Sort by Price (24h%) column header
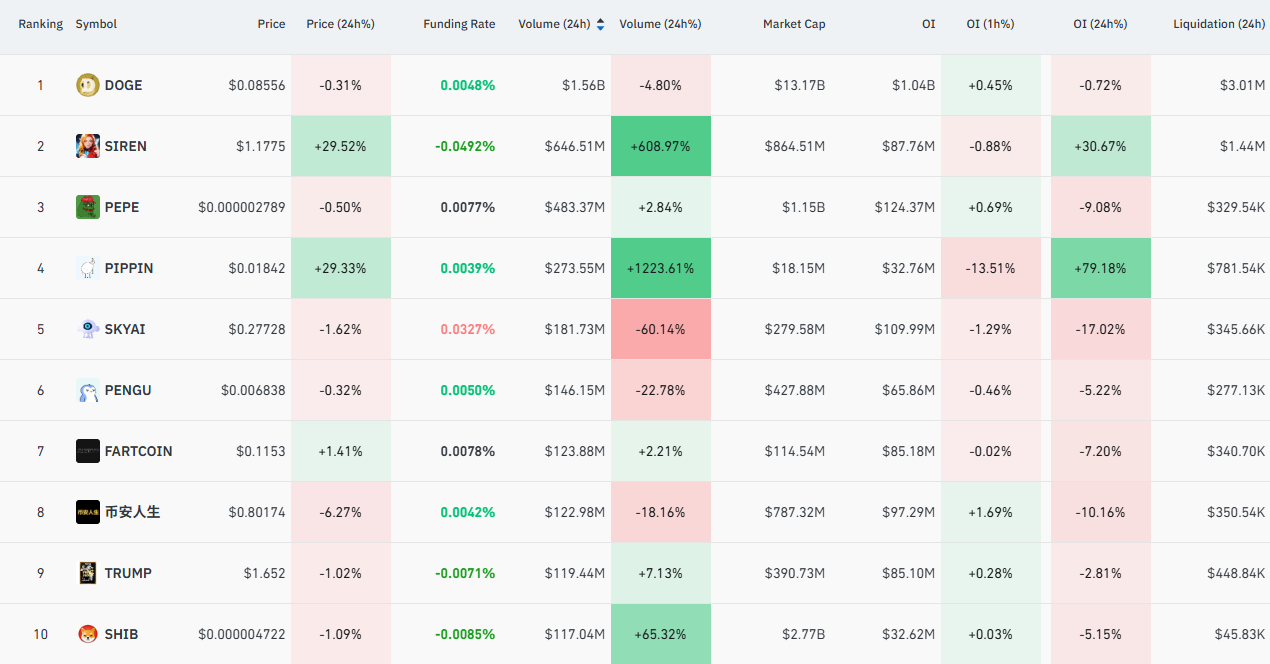This screenshot has height=664, width=1270. (340, 24)
